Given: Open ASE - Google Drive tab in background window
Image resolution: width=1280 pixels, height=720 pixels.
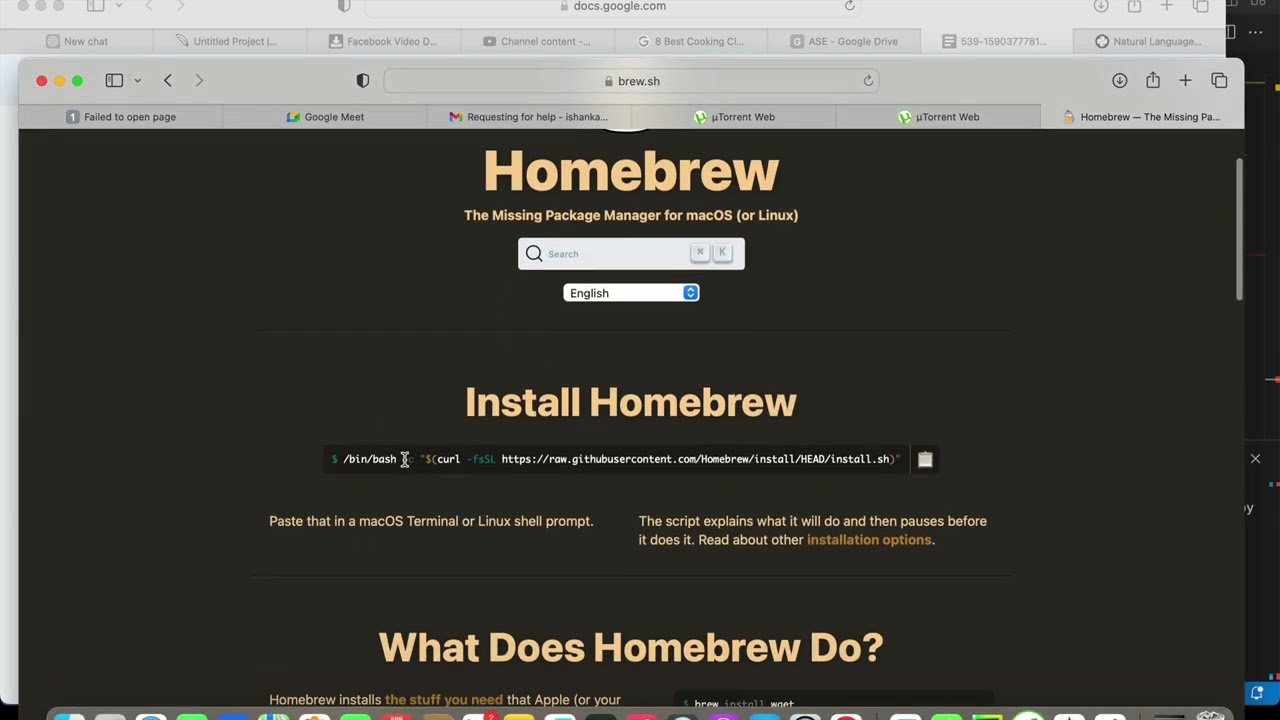Looking at the screenshot, I should point(844,41).
